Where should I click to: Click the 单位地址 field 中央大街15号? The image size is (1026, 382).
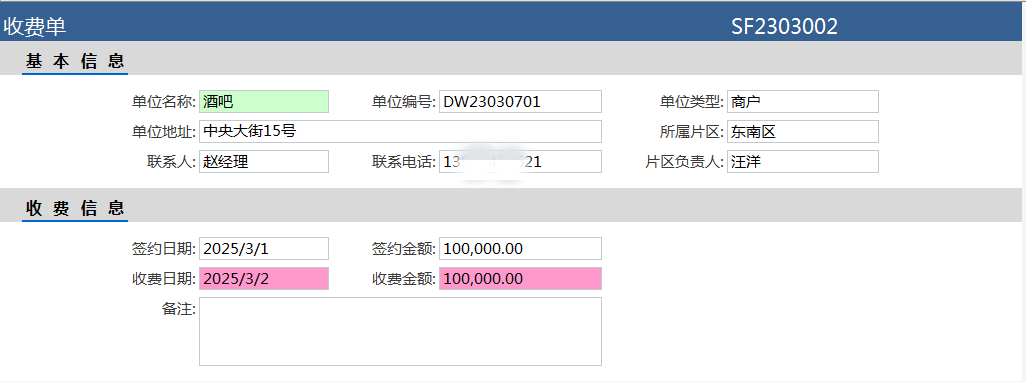(x=400, y=131)
